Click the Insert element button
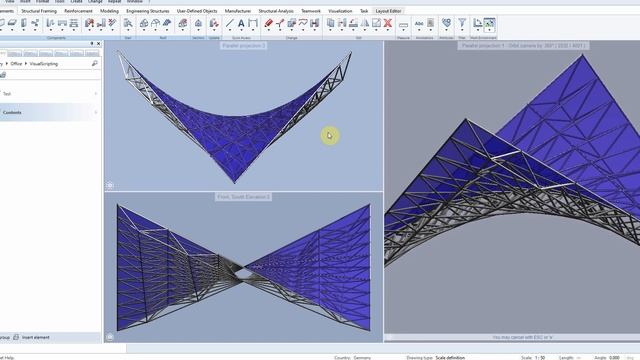Screen dimensions: 640x360 pos(36,337)
